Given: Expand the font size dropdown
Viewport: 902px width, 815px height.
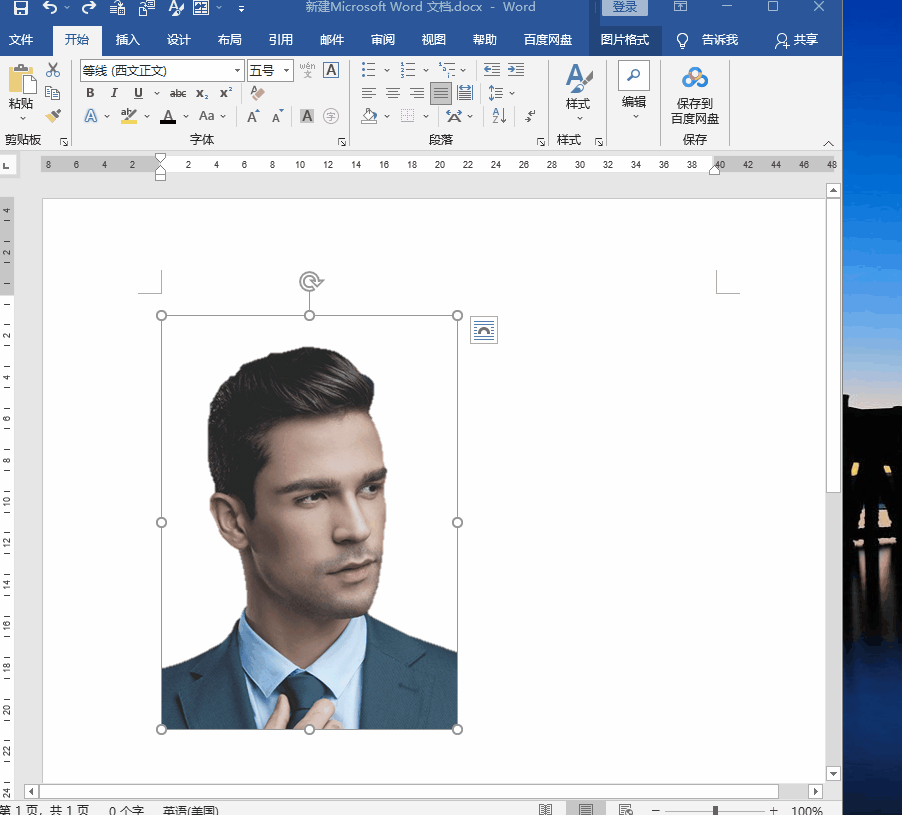Looking at the screenshot, I should pyautogui.click(x=287, y=71).
